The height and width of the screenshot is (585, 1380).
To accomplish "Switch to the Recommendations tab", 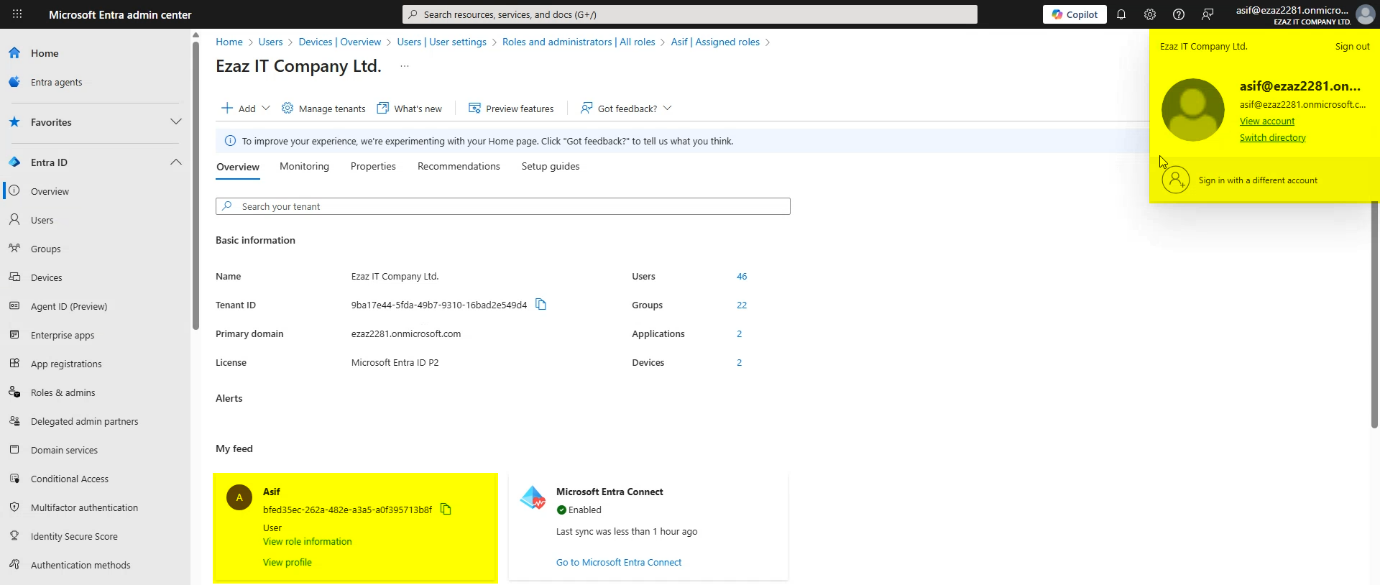I will tap(459, 166).
